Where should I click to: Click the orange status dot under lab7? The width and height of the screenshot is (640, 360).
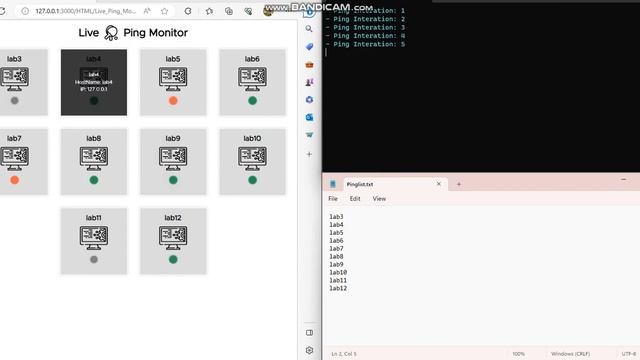[15, 180]
